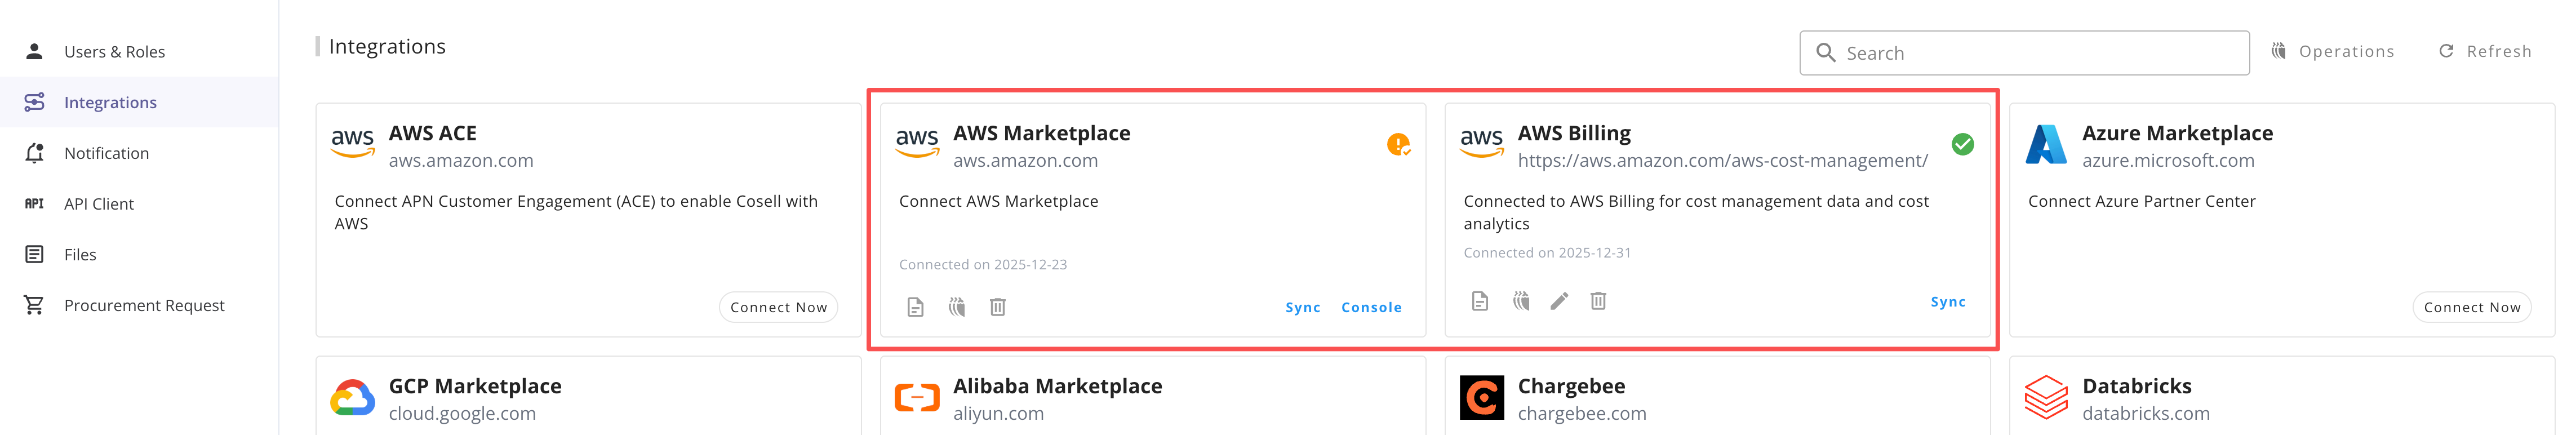2576x435 pixels.
Task: Delete AWS Billing using its trash icon
Action: click(1599, 300)
